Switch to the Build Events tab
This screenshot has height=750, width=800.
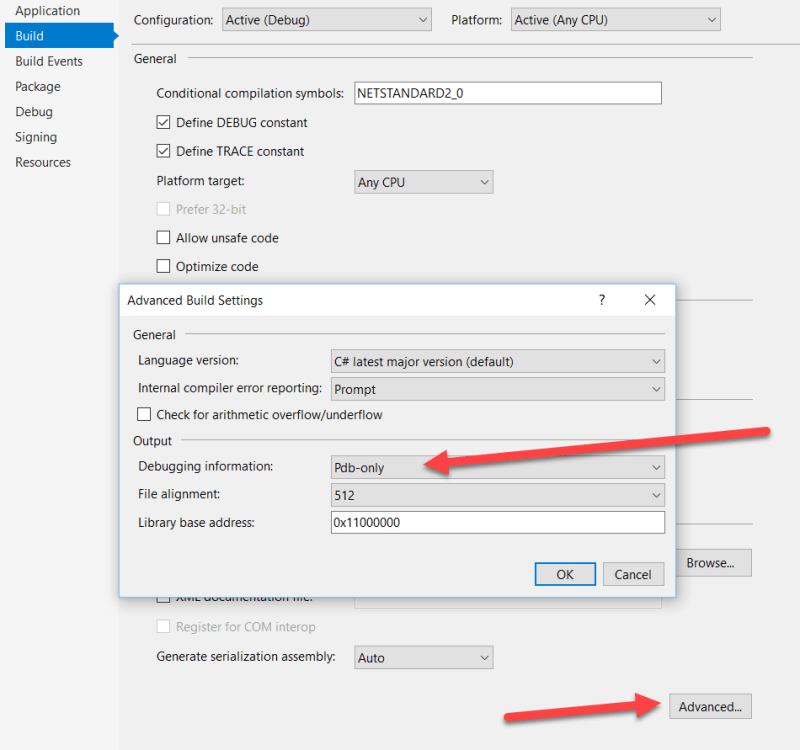(x=49, y=61)
